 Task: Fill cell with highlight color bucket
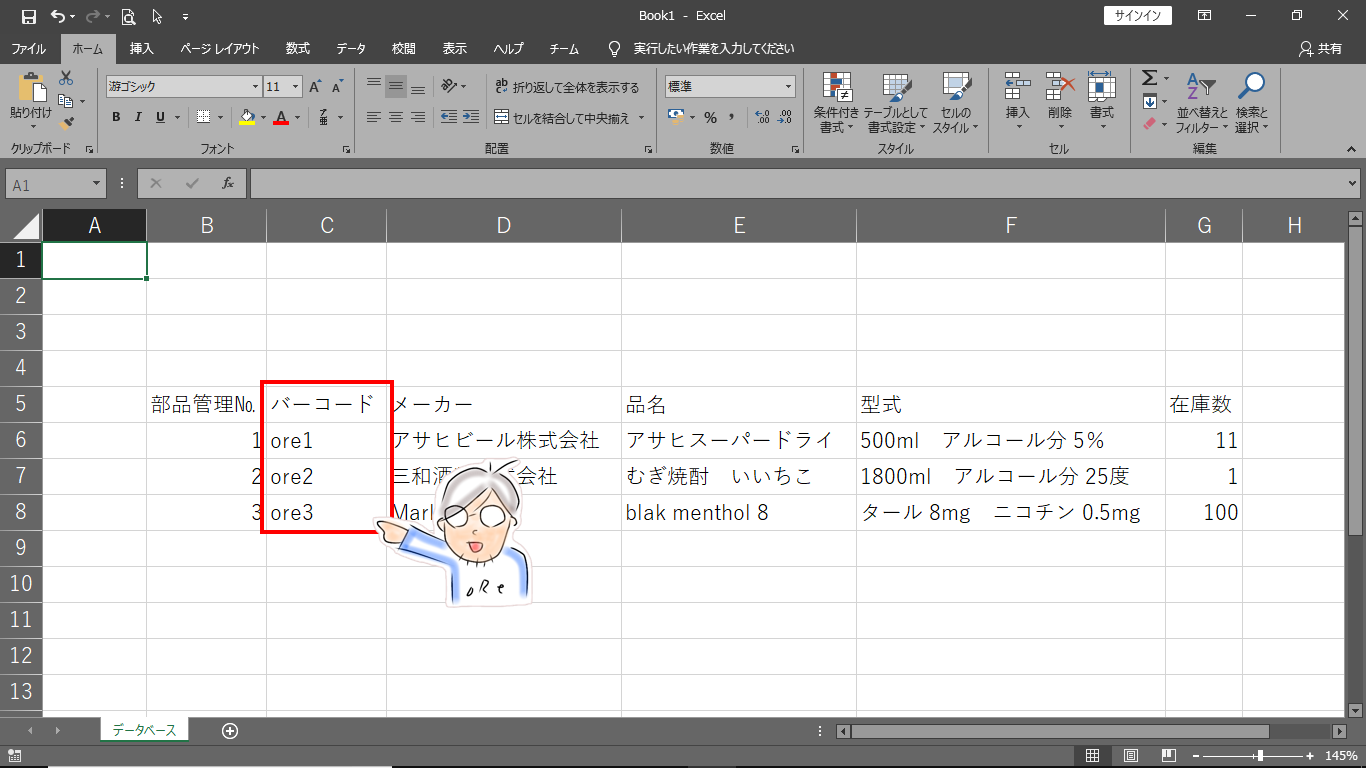(x=248, y=117)
